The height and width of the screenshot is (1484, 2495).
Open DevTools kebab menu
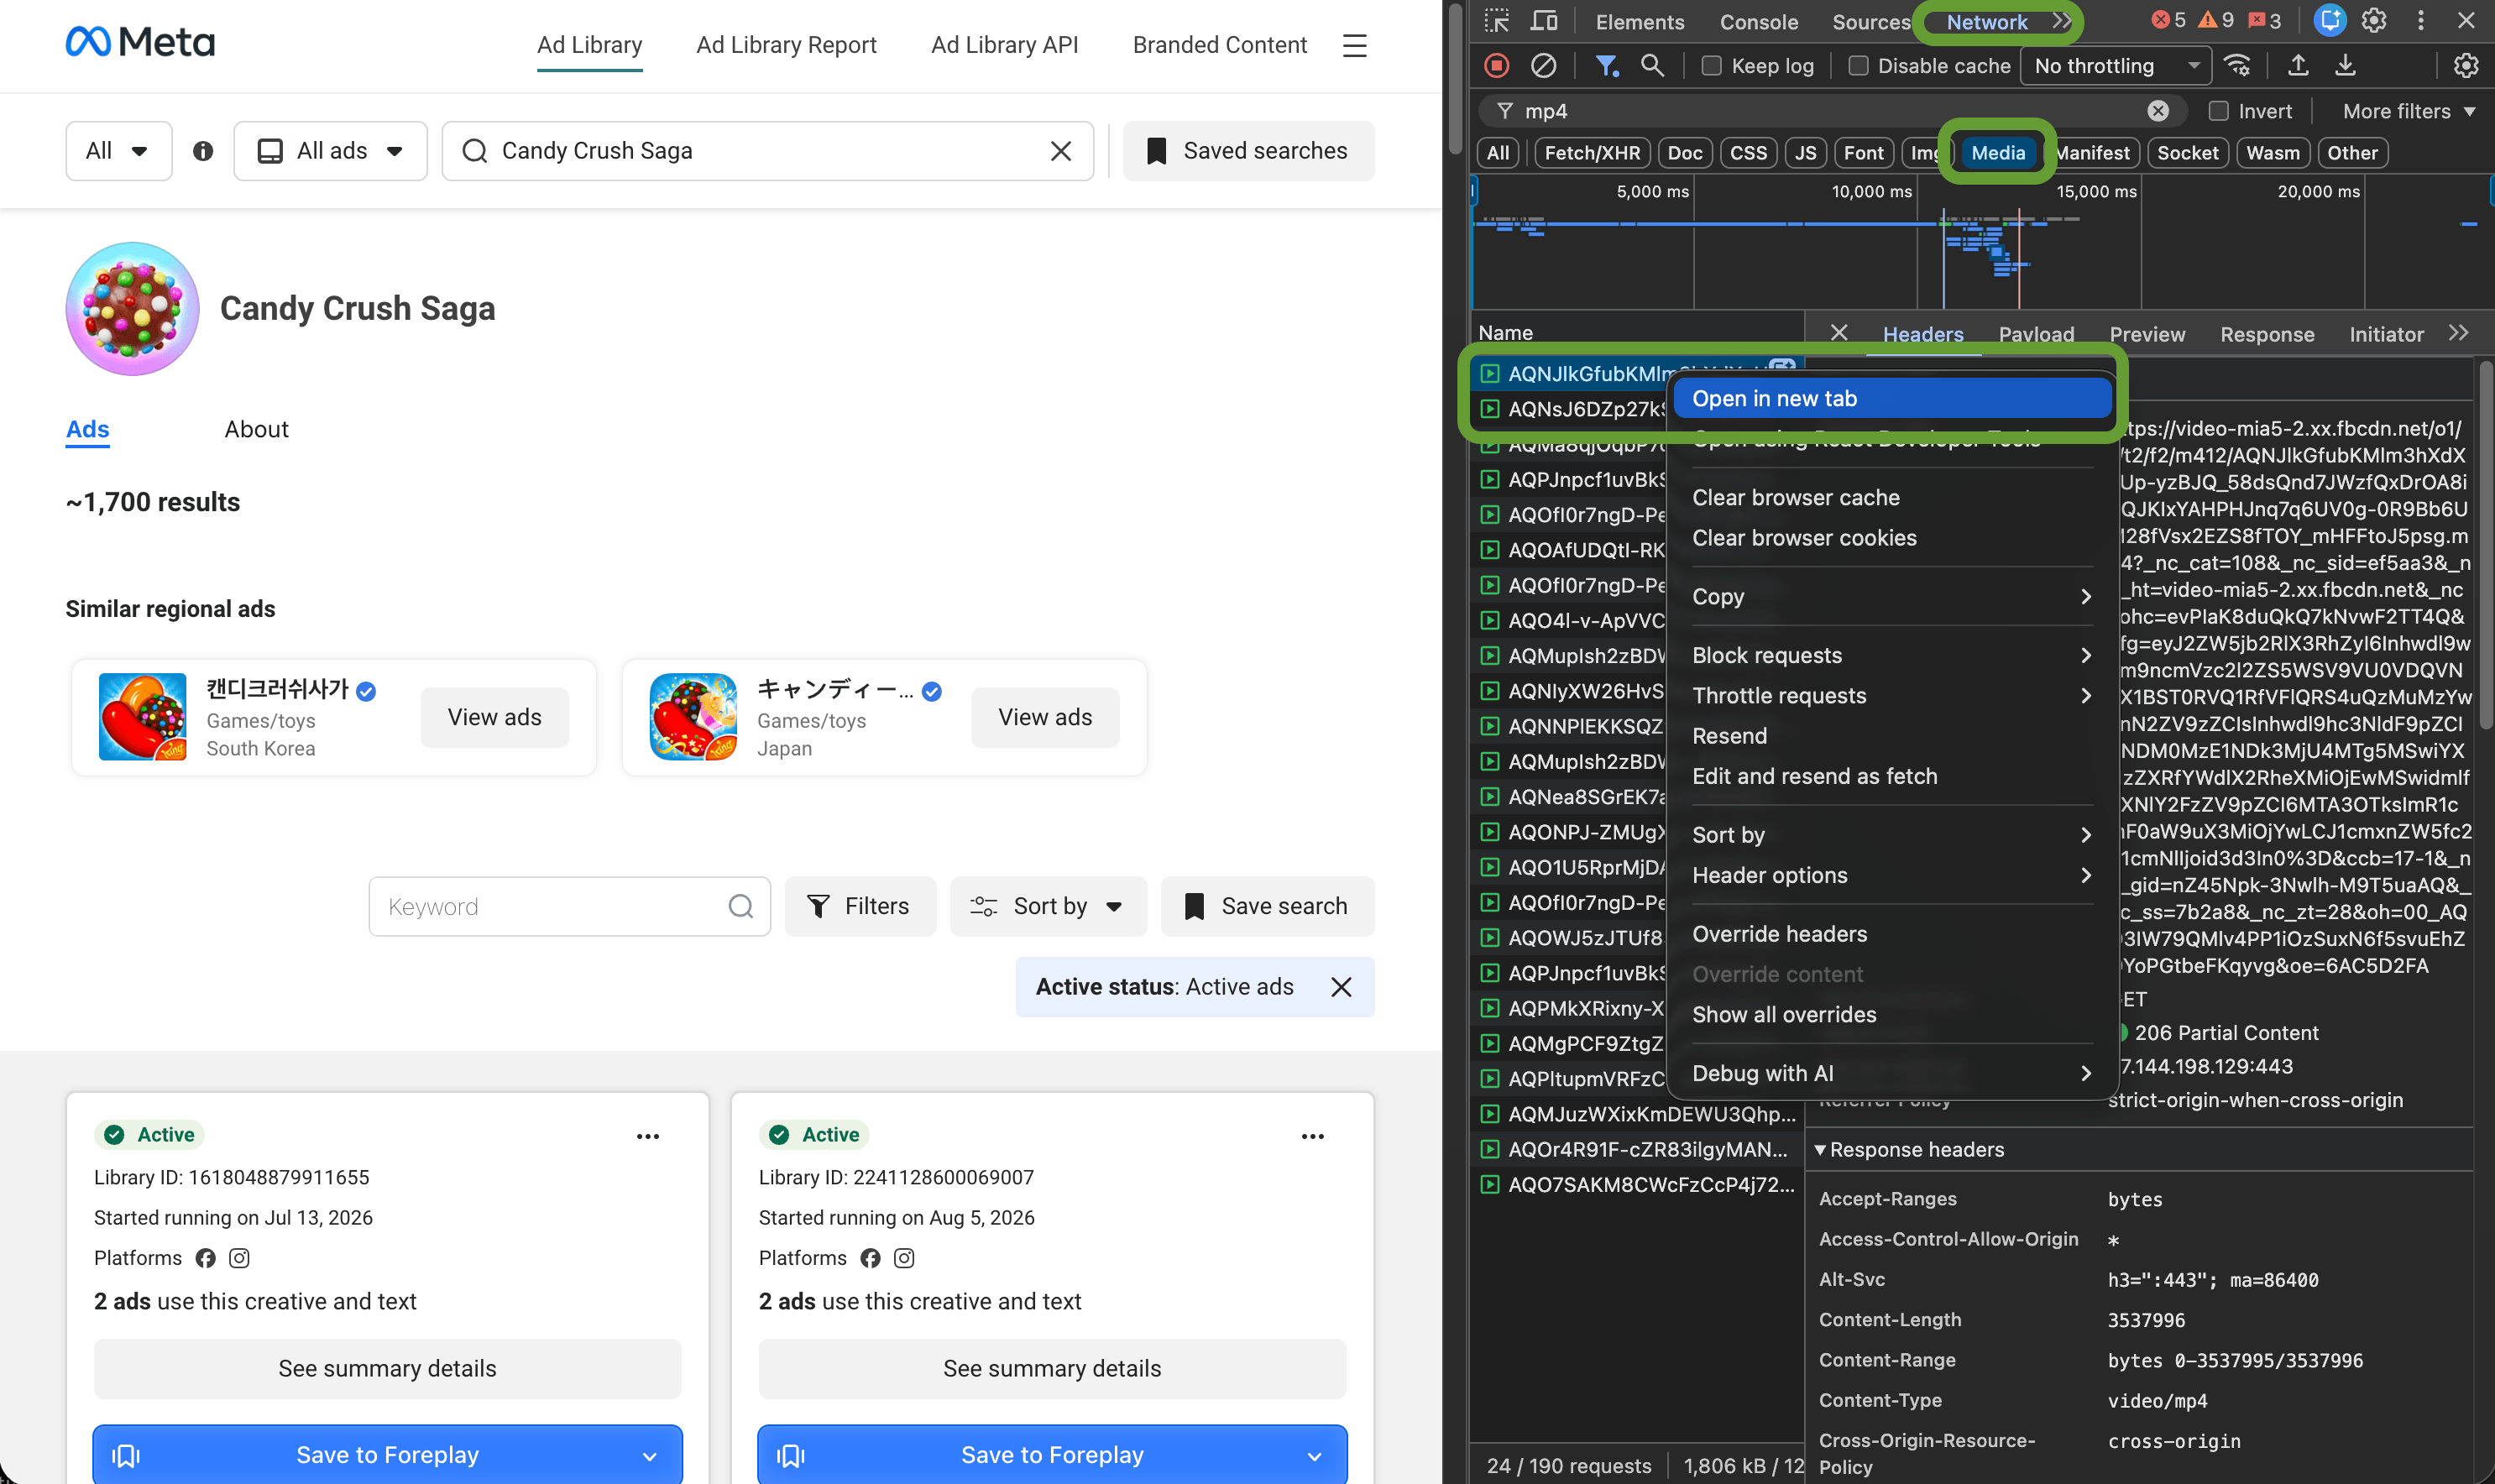pyautogui.click(x=2421, y=21)
